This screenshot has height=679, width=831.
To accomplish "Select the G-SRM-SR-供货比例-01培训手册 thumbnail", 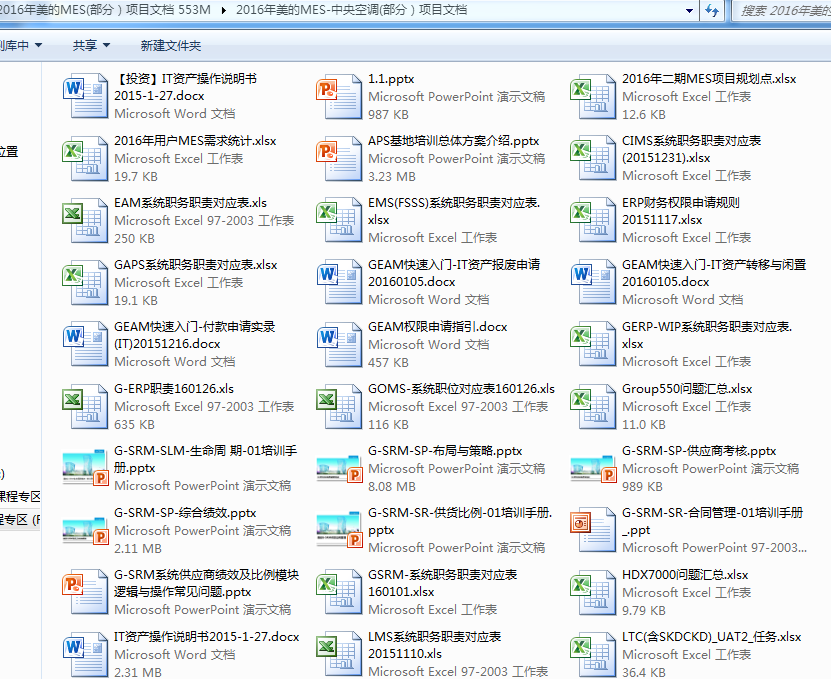I will coord(339,531).
